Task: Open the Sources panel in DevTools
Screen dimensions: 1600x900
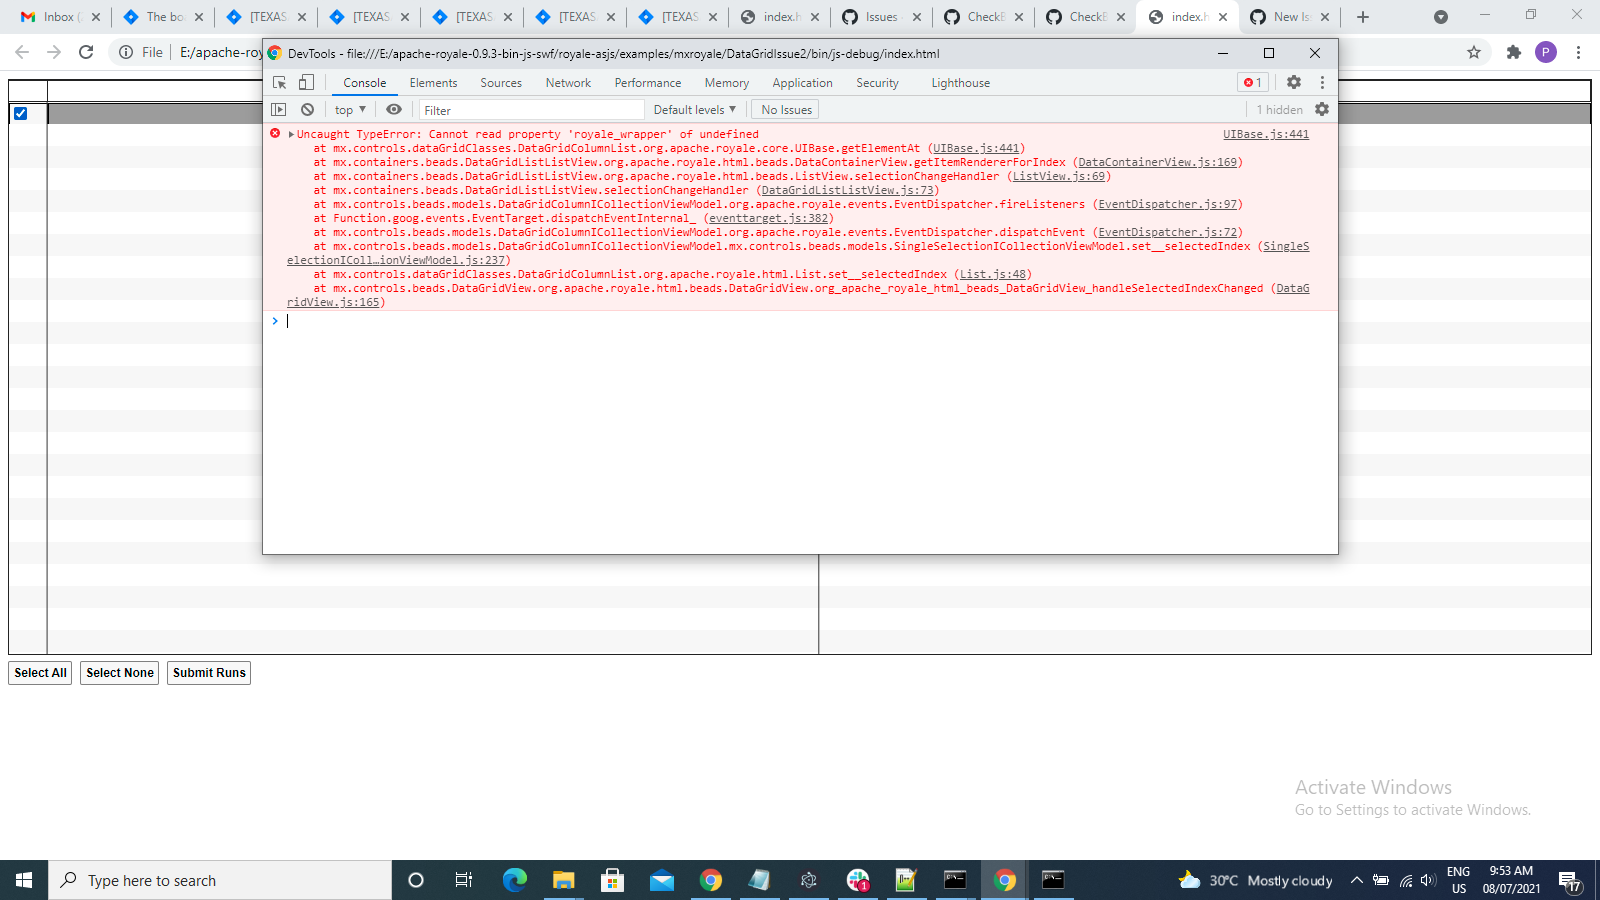Action: pos(501,83)
